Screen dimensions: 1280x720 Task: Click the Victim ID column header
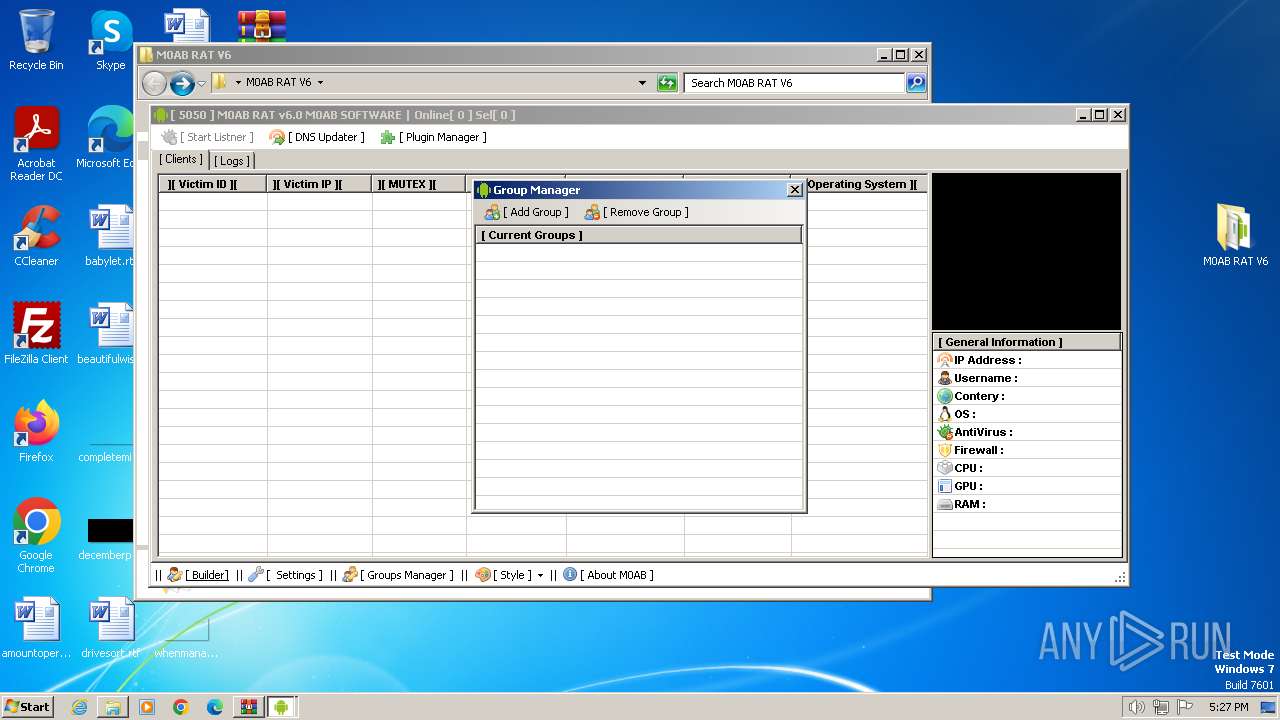(x=213, y=184)
